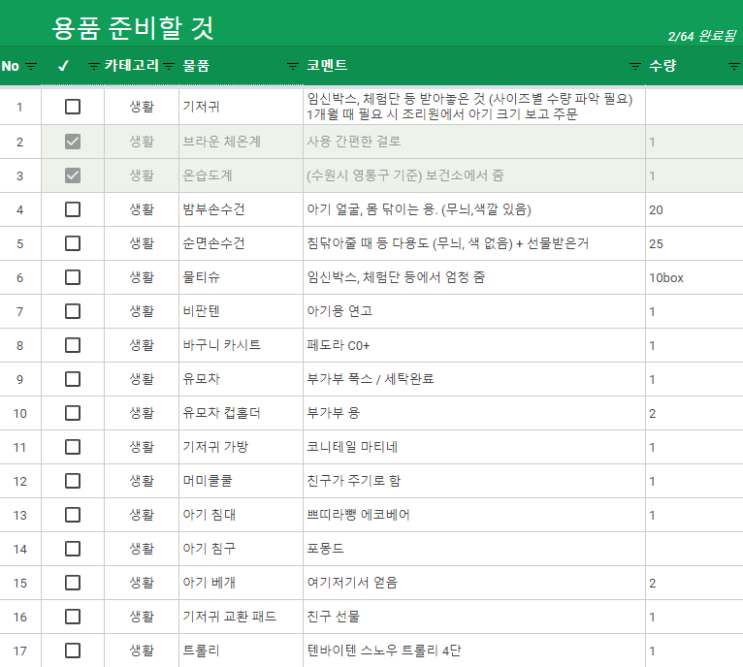Open the filter icon on the 카테고리 column

click(x=169, y=66)
